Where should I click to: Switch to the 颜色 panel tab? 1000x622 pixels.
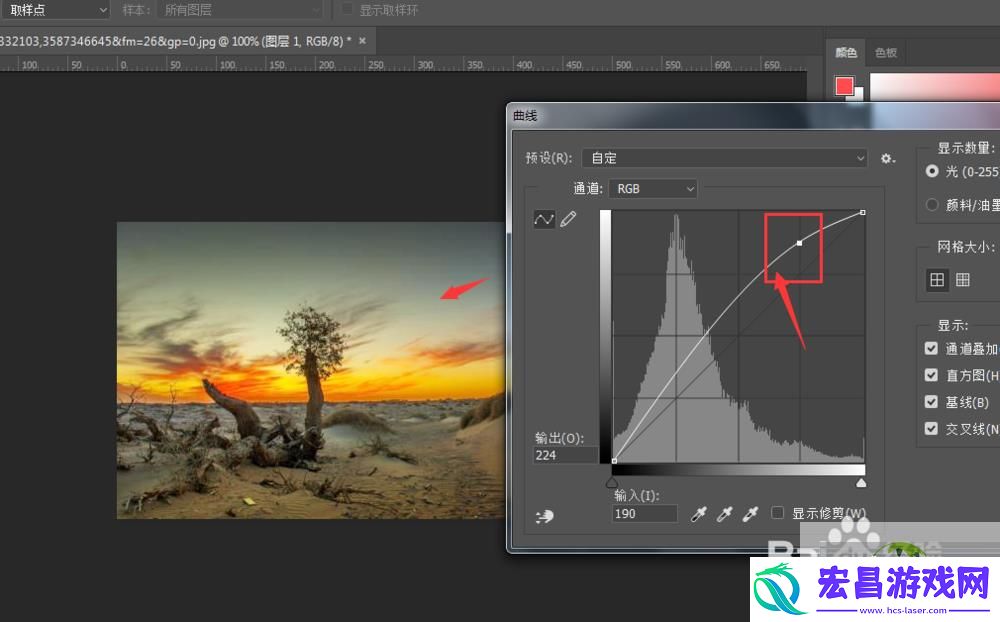point(846,52)
